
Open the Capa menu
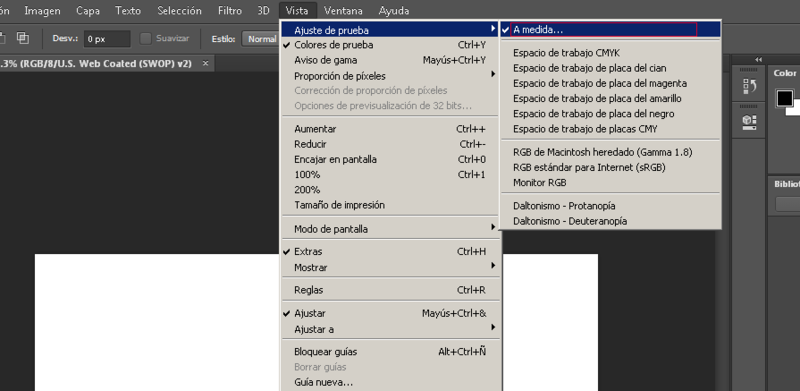[88, 10]
